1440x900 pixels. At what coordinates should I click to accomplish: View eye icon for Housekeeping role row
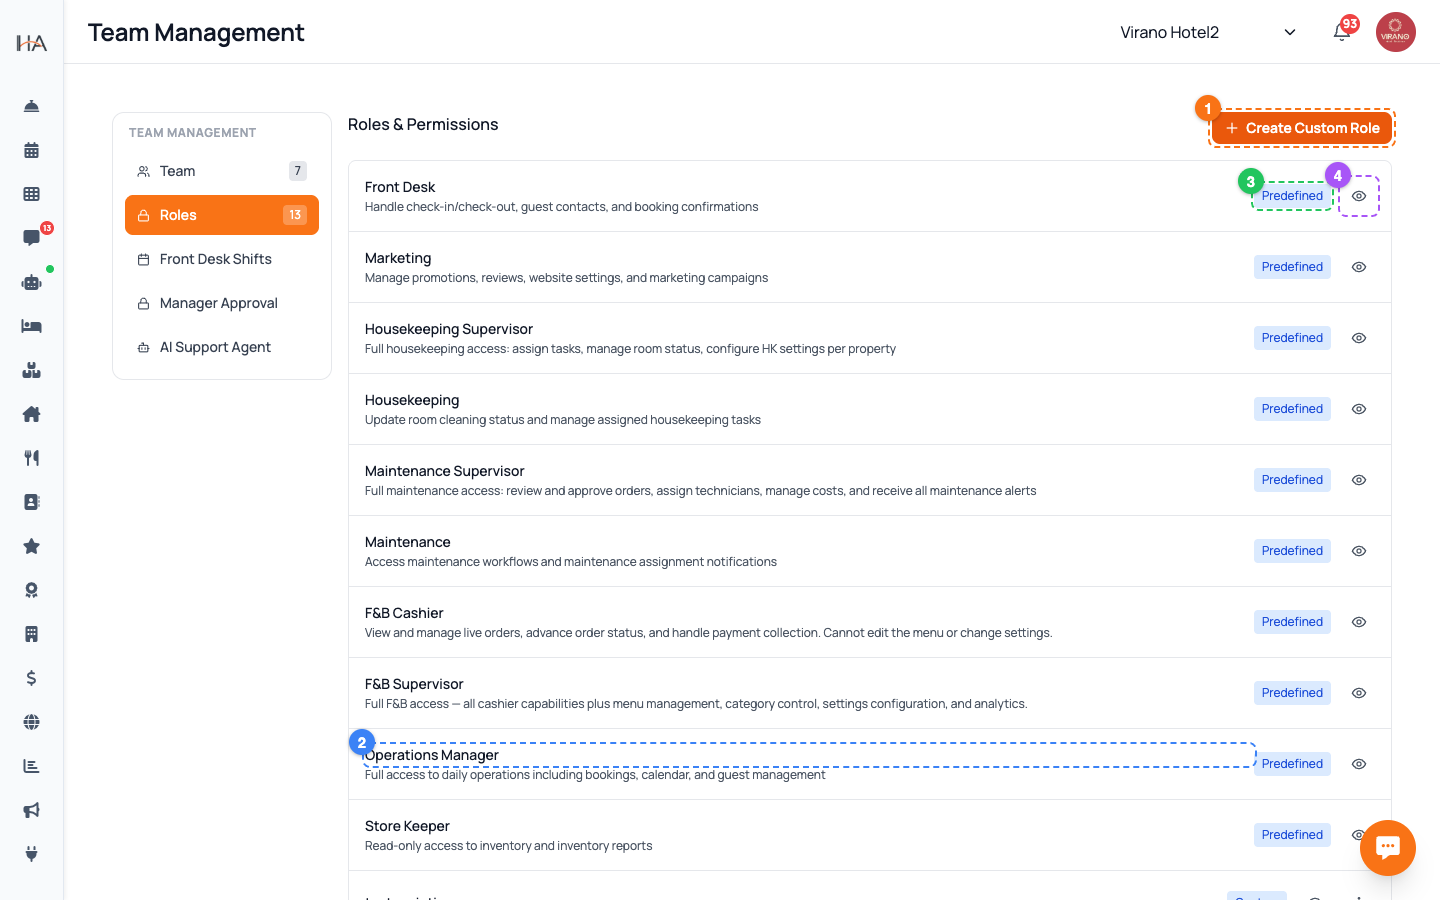point(1359,409)
